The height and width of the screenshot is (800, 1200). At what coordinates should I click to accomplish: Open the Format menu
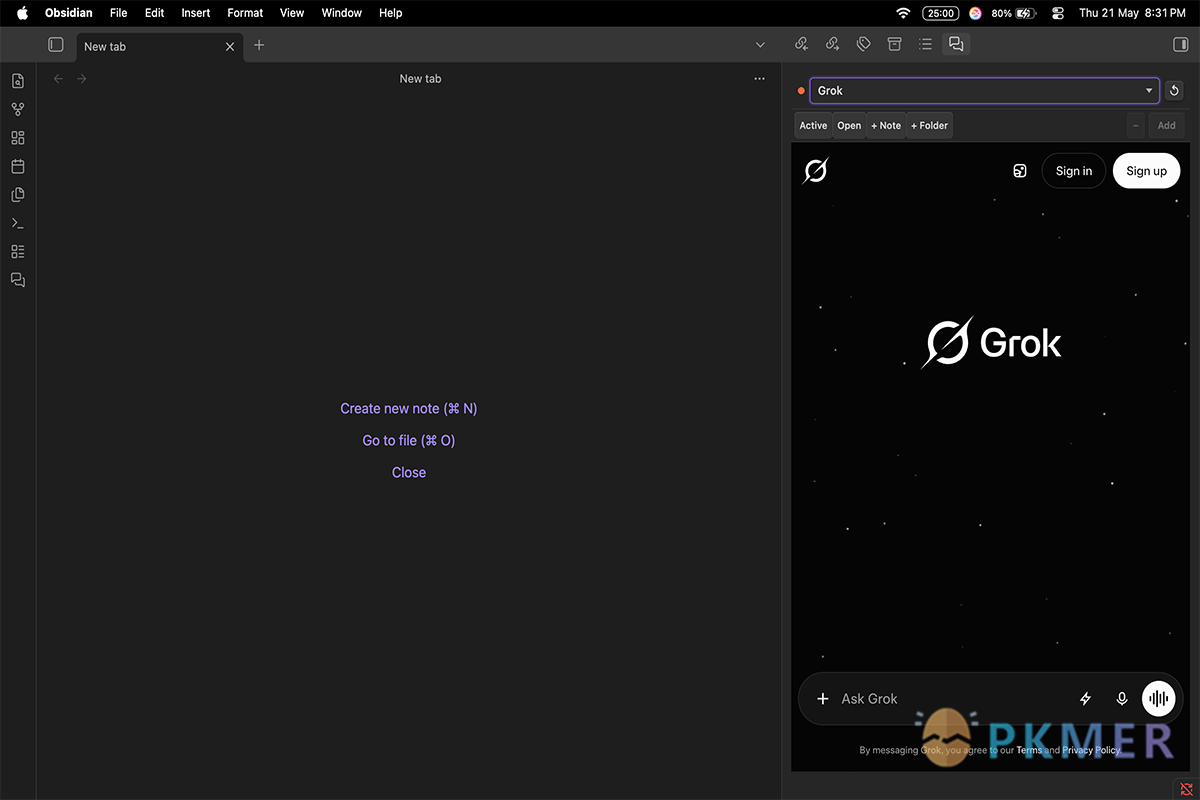pos(245,13)
